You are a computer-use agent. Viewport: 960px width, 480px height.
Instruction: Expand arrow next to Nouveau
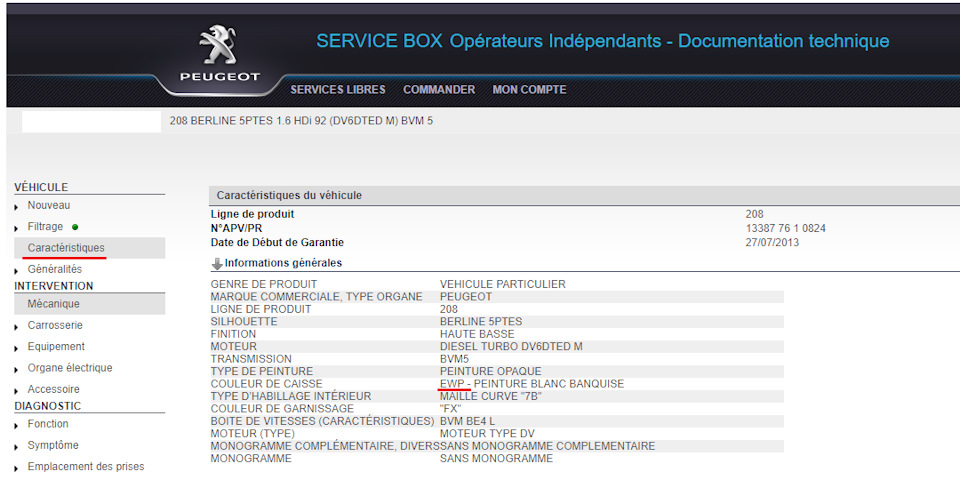point(17,208)
